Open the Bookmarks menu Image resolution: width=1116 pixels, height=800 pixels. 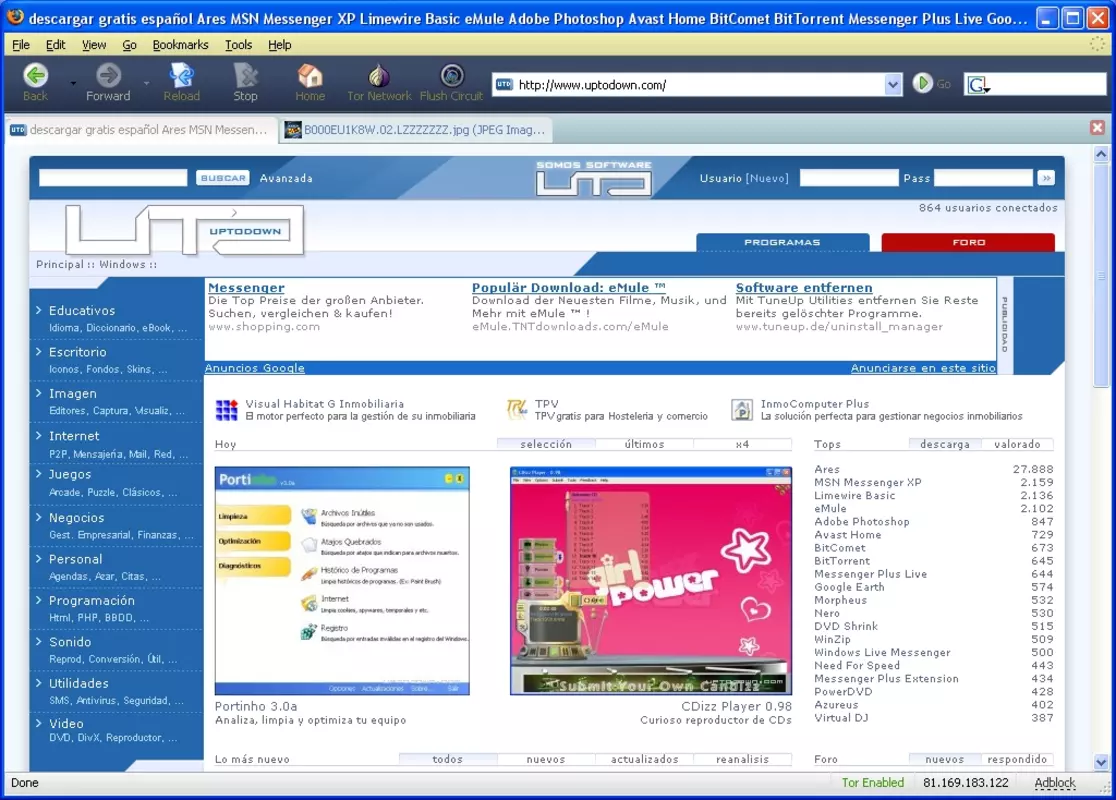[x=180, y=45]
